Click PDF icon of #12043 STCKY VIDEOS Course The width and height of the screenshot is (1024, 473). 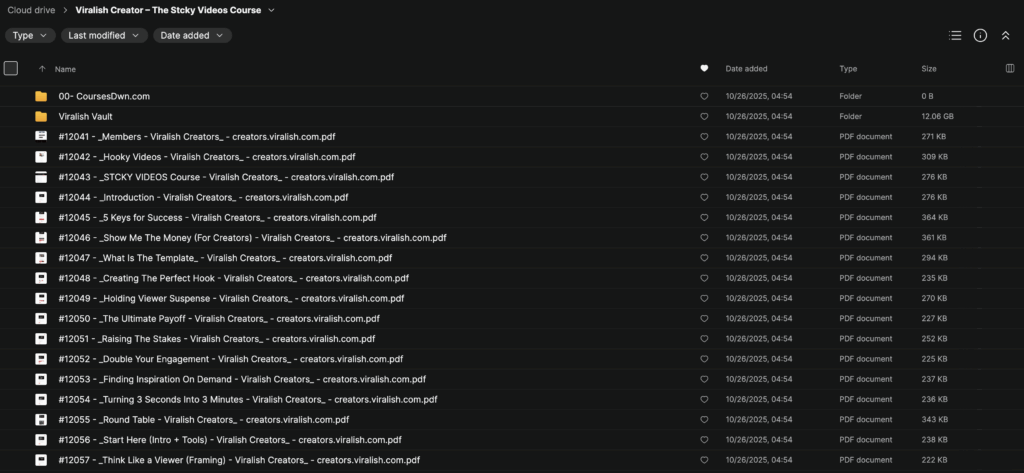[41, 177]
